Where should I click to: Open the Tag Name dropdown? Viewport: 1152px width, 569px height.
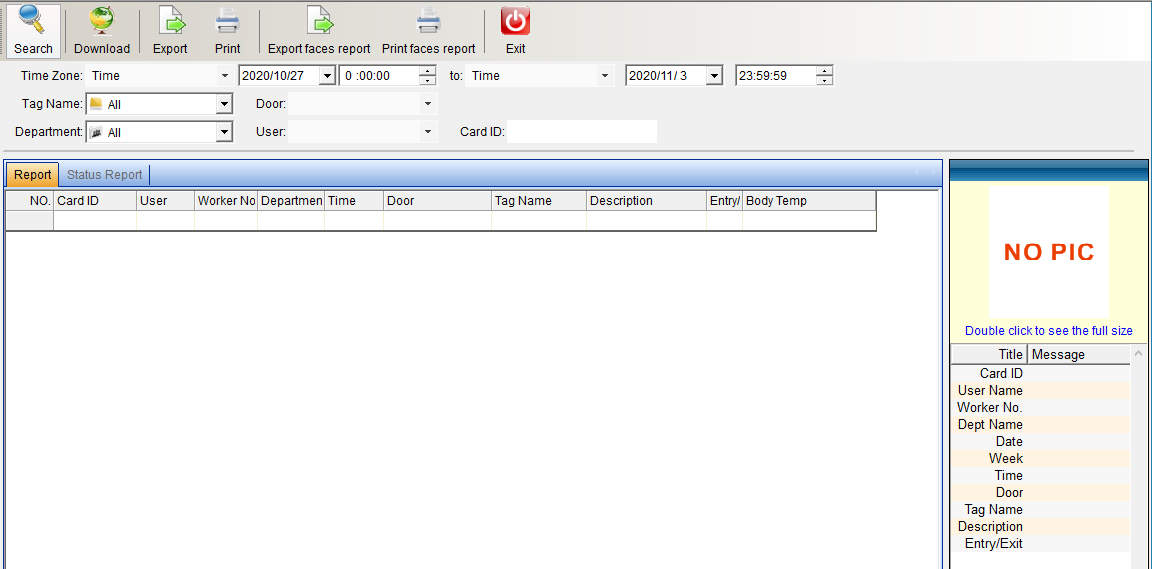click(x=224, y=104)
